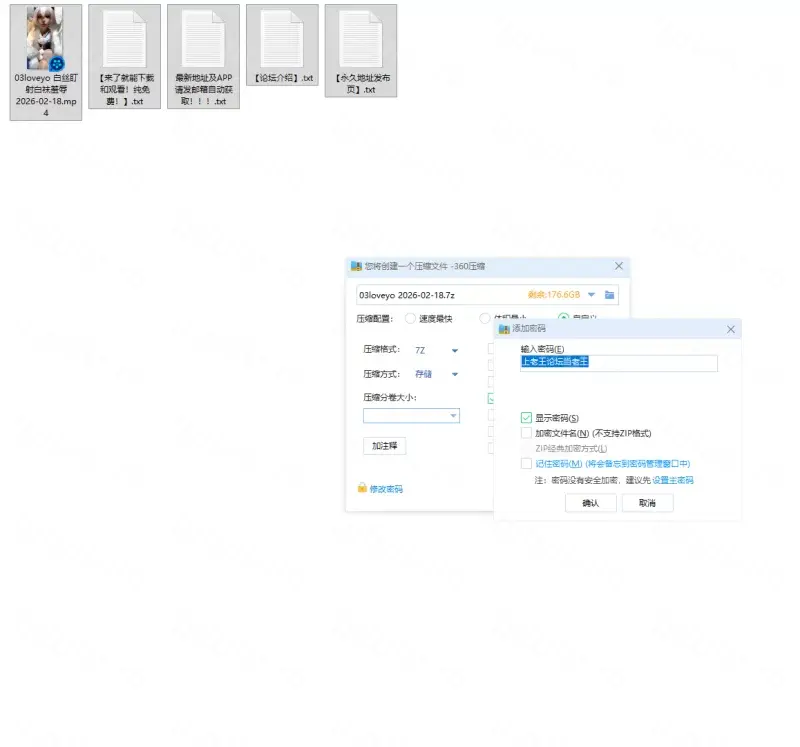Click the 剩余:176.6GB free space label
Image resolution: width=800 pixels, height=747 pixels.
coord(554,295)
